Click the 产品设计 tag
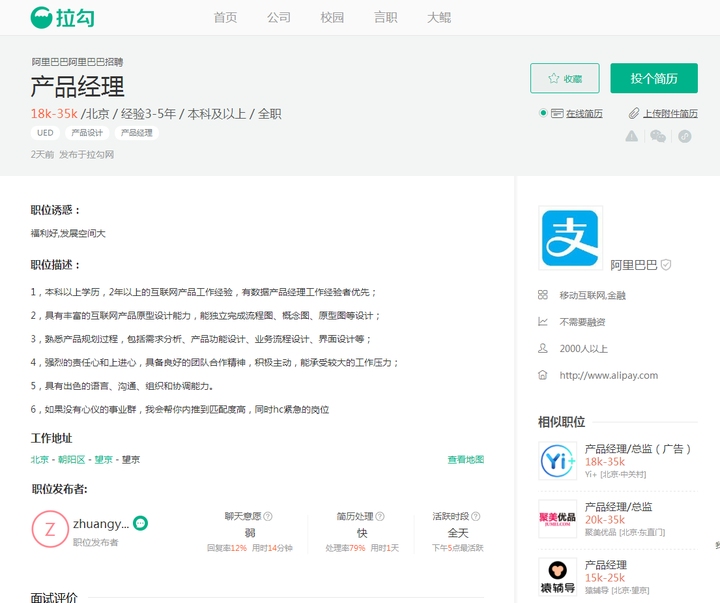 (87, 133)
